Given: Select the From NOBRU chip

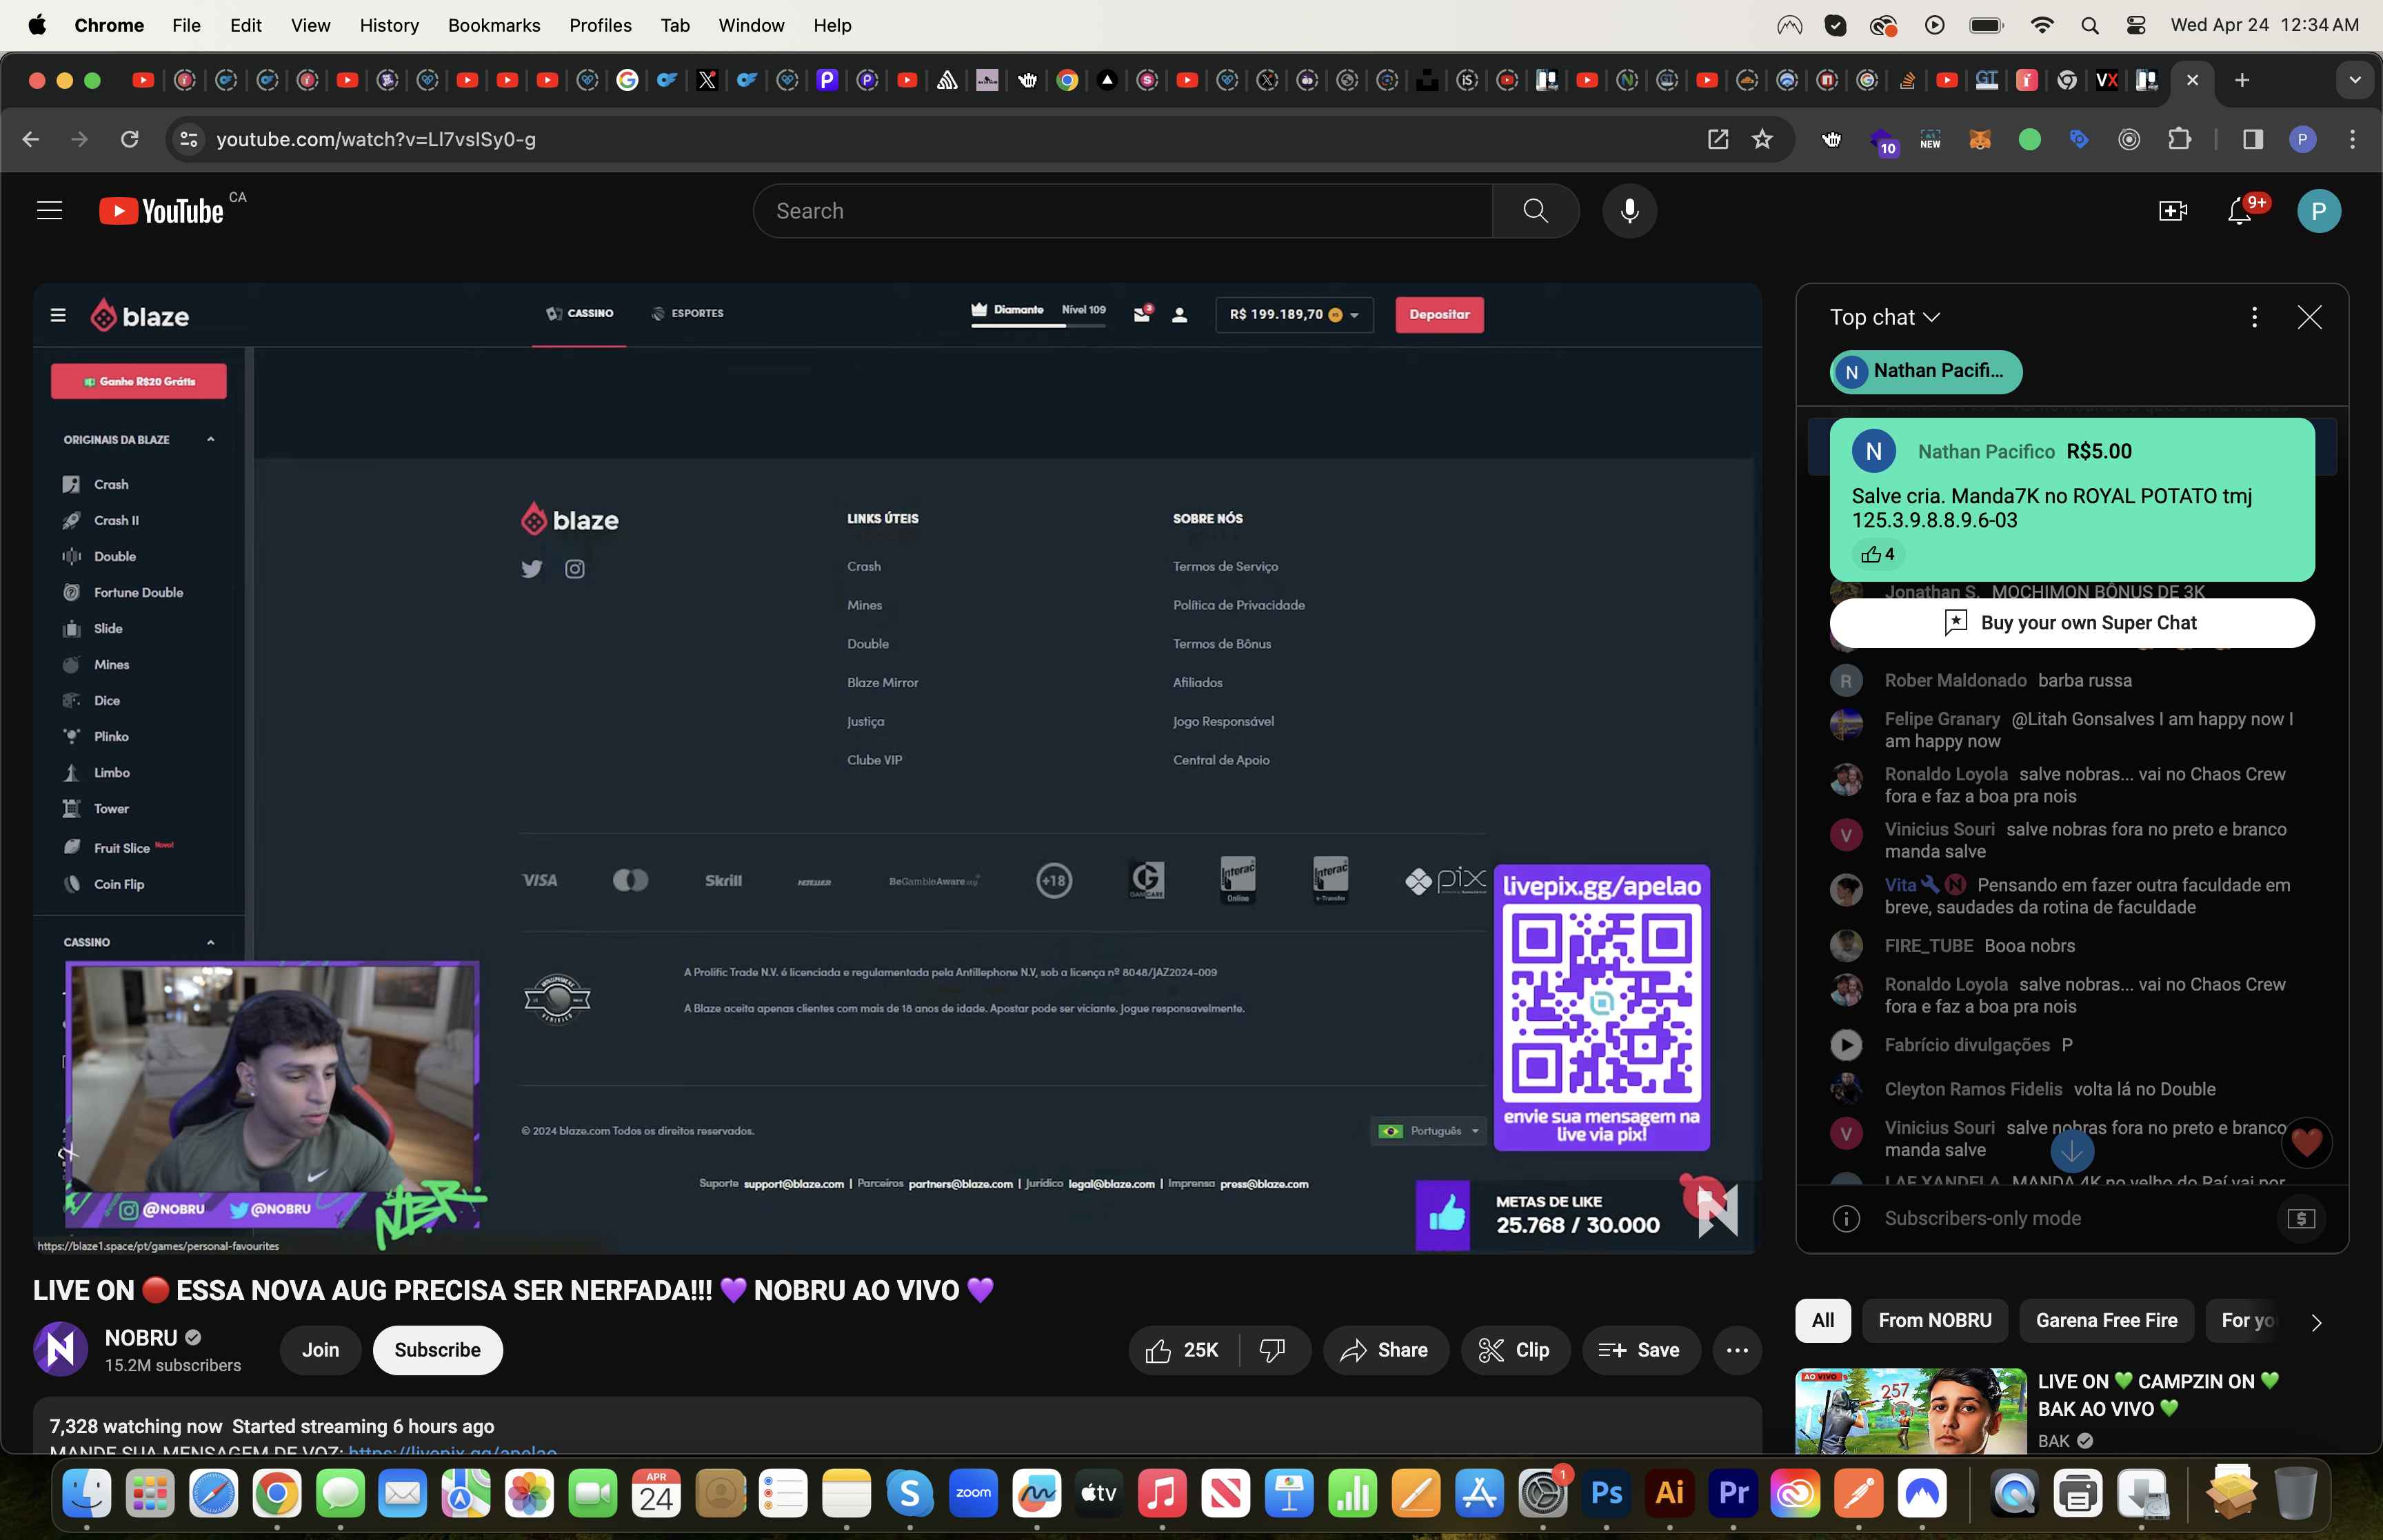Looking at the screenshot, I should coord(1934,1320).
